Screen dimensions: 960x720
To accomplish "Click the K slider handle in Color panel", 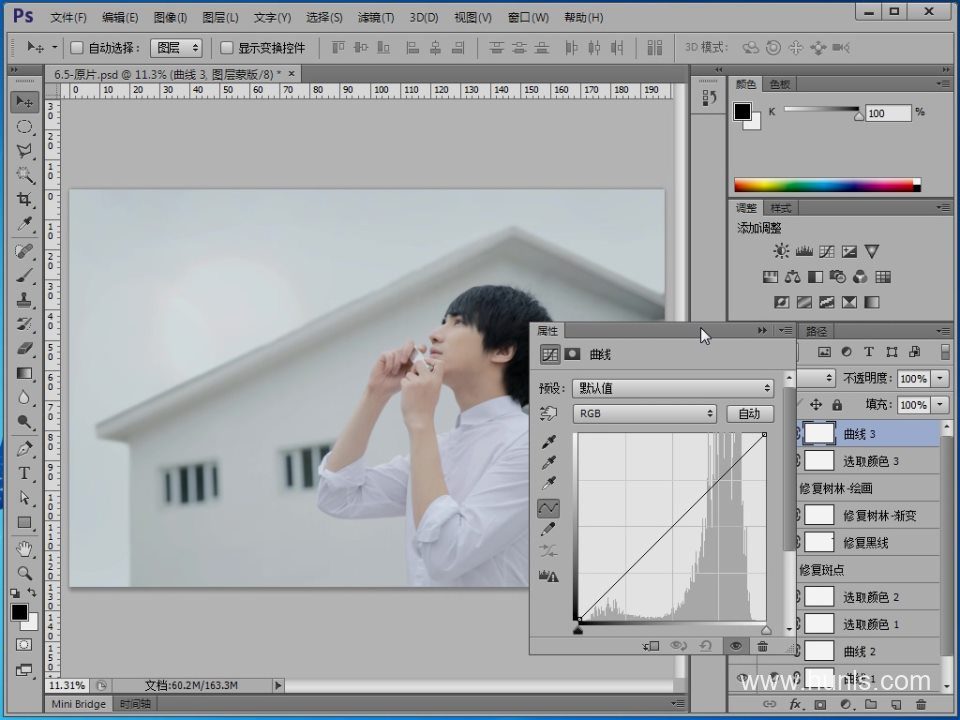I will 858,115.
